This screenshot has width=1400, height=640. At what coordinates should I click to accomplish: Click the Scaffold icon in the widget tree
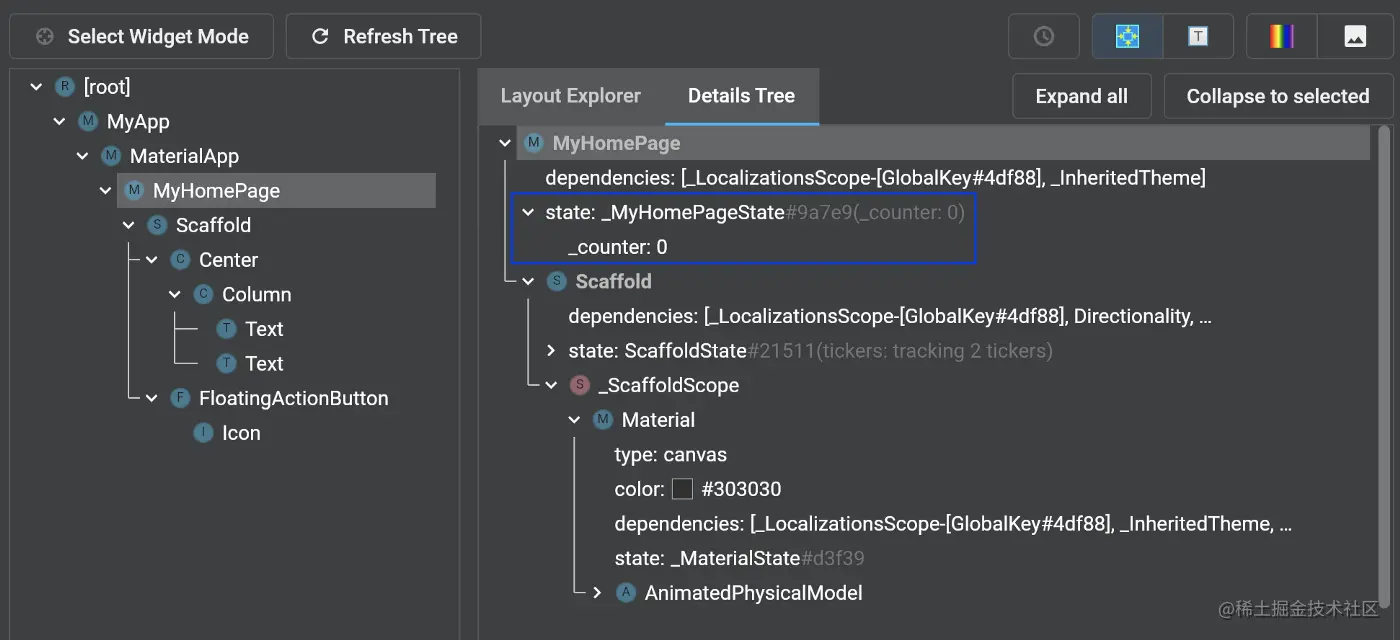[157, 225]
